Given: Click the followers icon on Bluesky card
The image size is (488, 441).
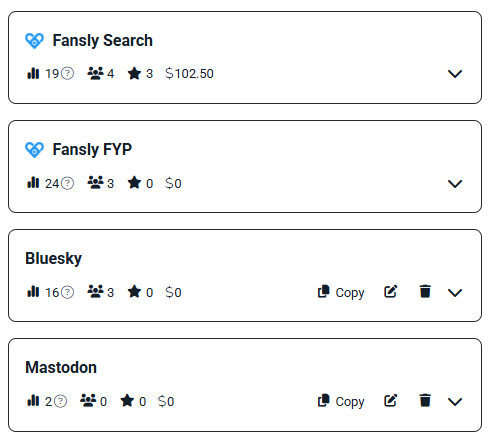Looking at the screenshot, I should 95,291.
